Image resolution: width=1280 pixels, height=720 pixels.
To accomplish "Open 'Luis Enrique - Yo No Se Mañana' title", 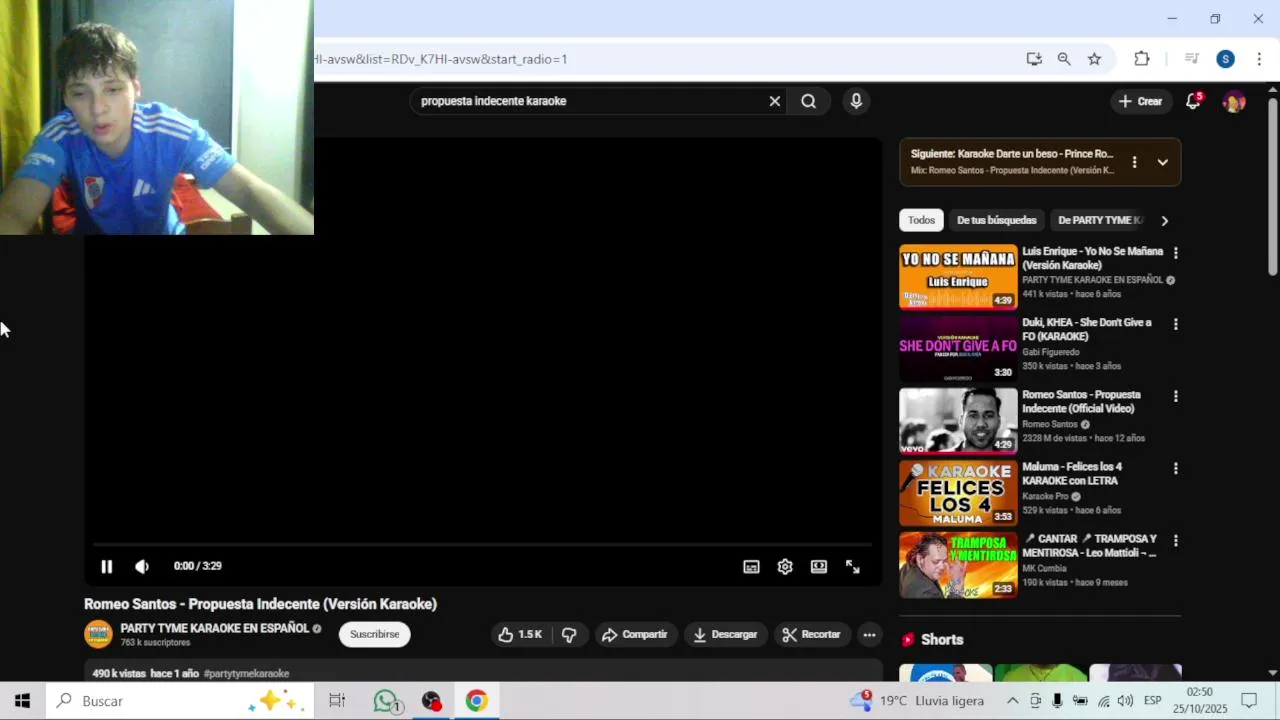I will pos(1092,258).
